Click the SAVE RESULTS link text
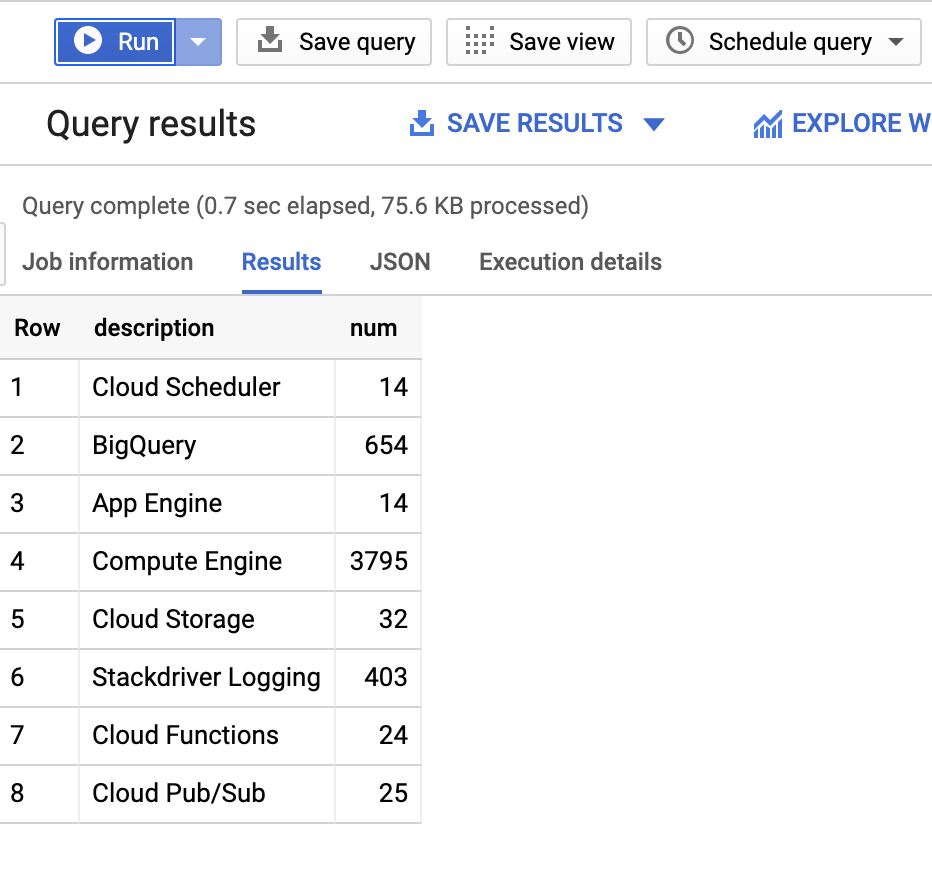 (x=534, y=124)
